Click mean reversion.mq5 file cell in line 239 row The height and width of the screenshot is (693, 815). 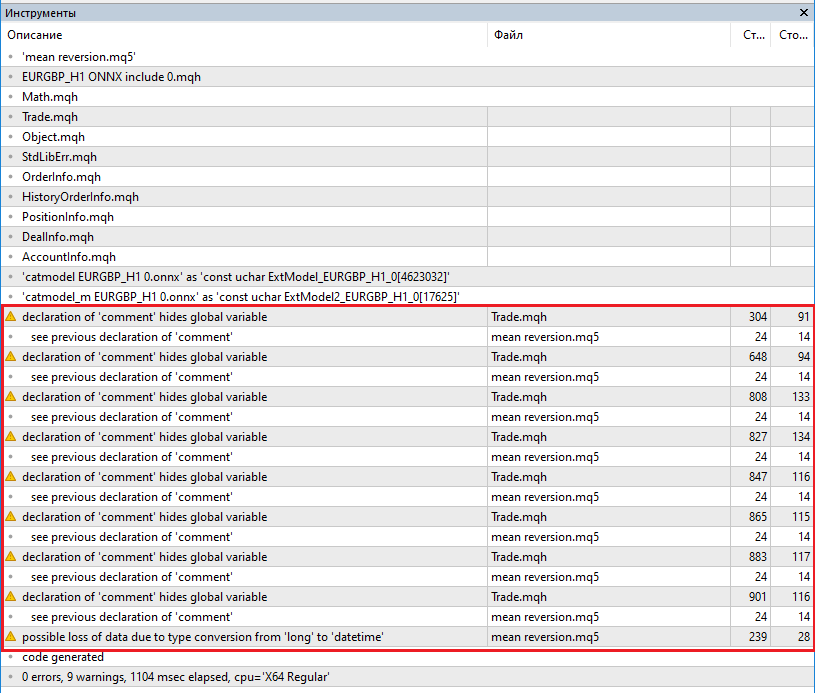(x=609, y=637)
